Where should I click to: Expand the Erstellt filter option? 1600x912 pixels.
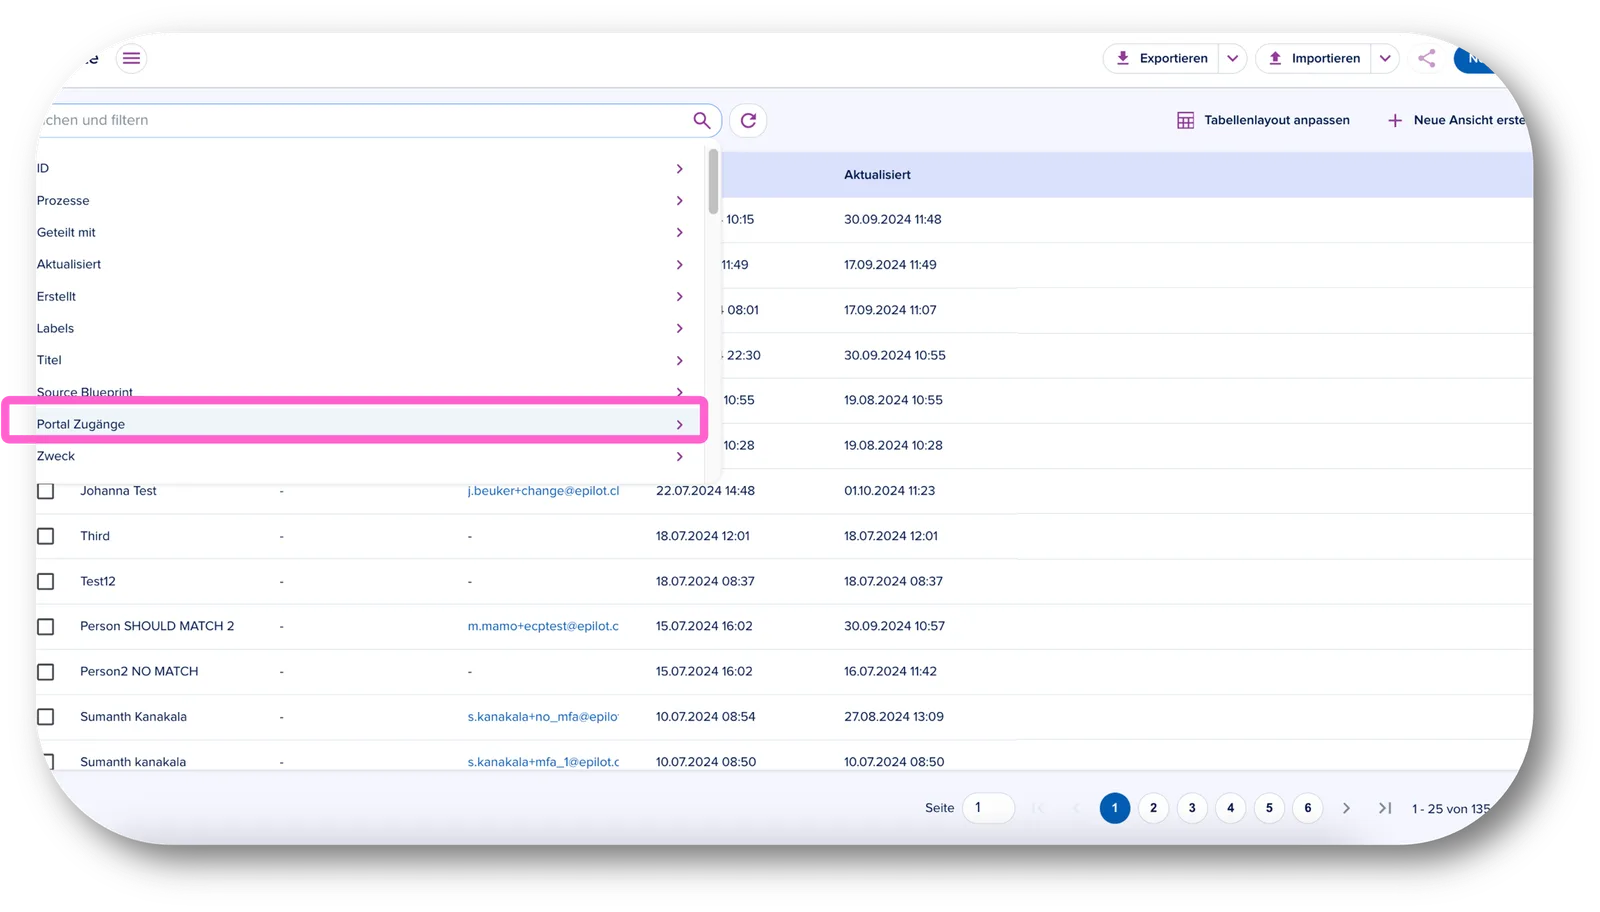[361, 296]
